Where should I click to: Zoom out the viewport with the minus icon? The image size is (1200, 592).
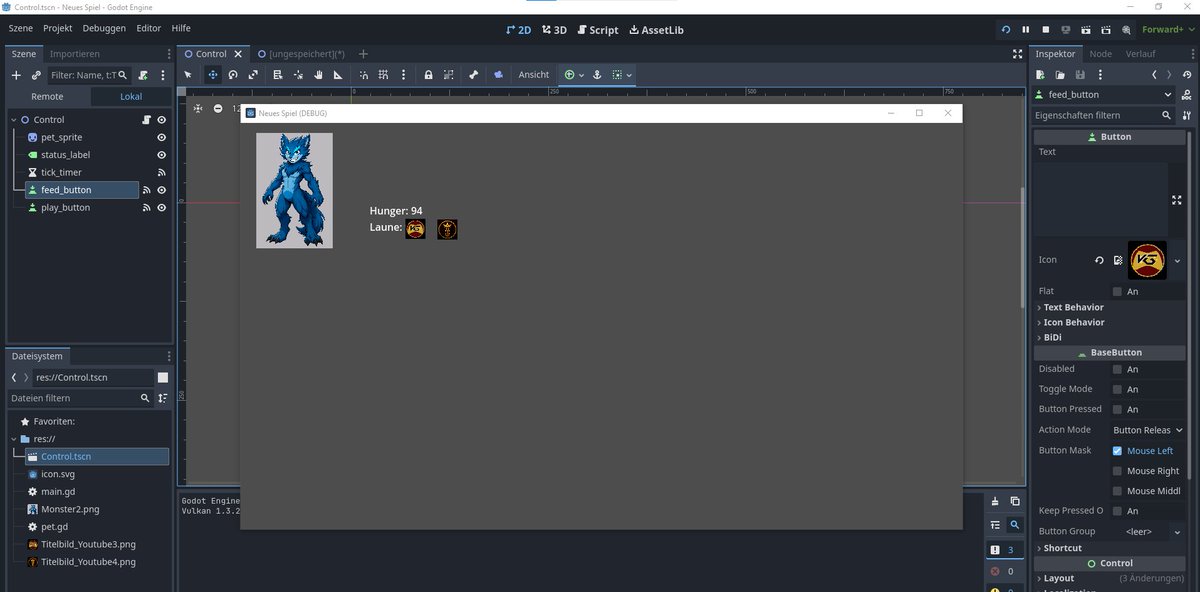pyautogui.click(x=218, y=108)
